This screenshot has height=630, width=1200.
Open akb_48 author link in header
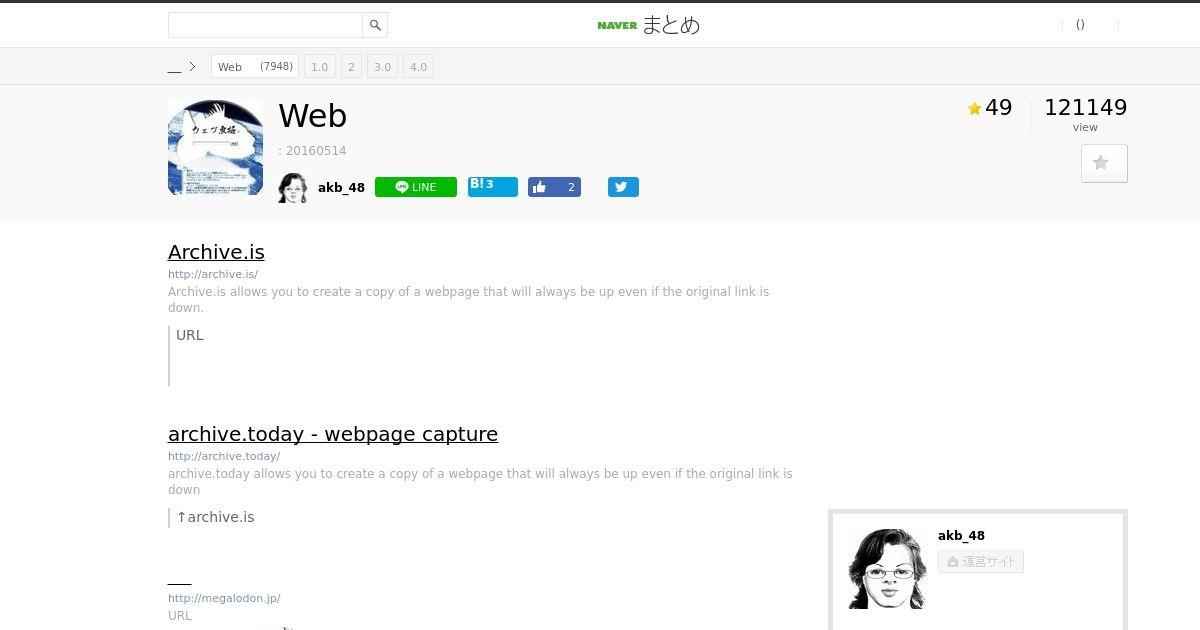click(341, 187)
